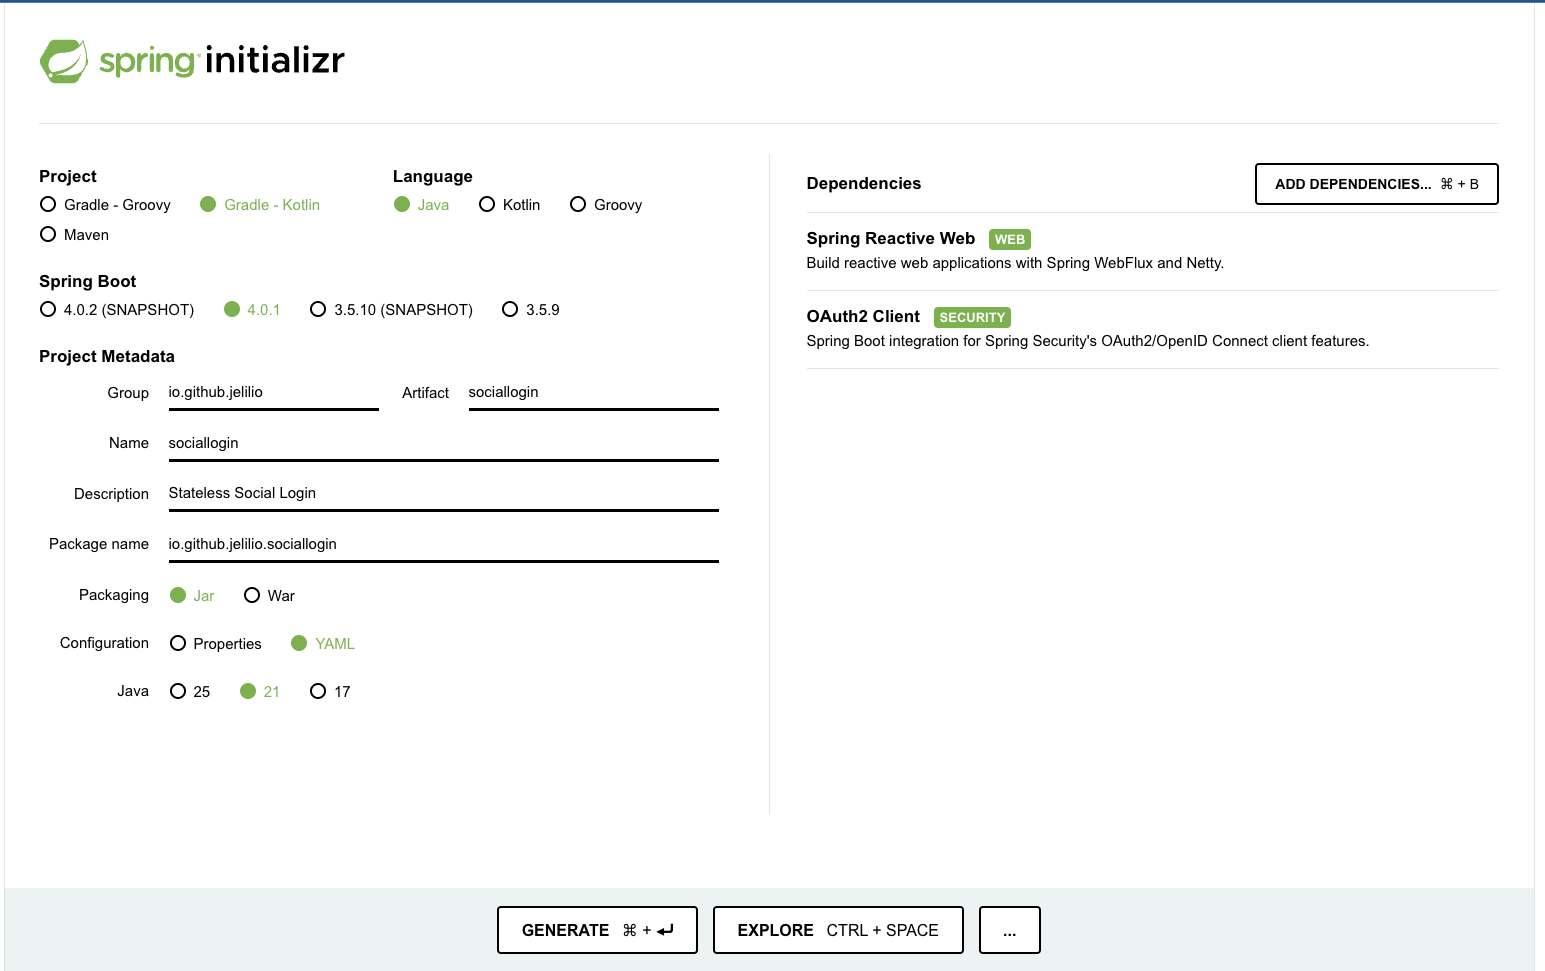Click the spring initializr title text
1545x971 pixels.
coord(222,61)
